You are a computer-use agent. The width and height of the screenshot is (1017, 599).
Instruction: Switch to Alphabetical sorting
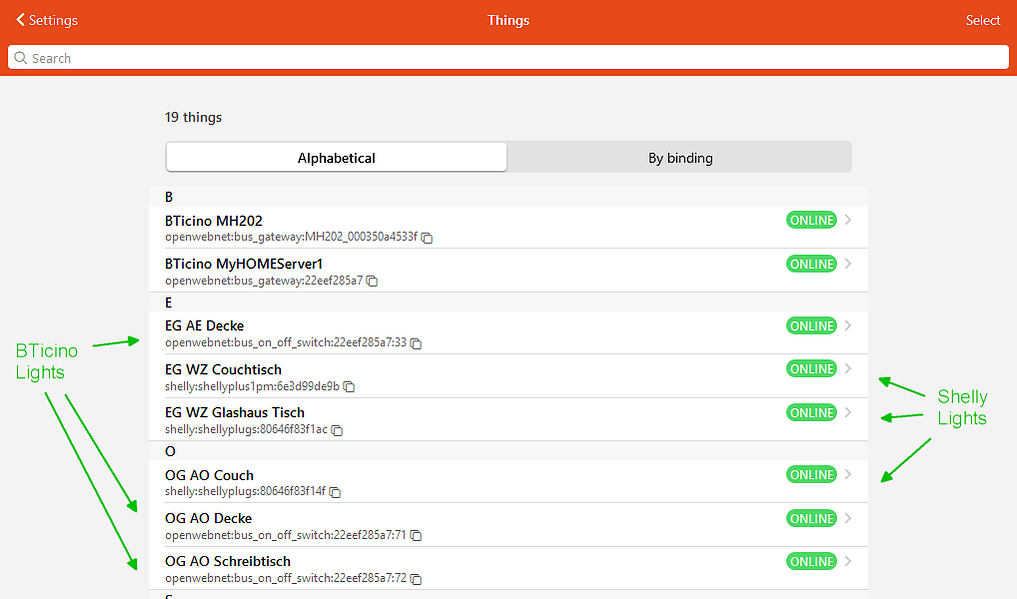[336, 158]
